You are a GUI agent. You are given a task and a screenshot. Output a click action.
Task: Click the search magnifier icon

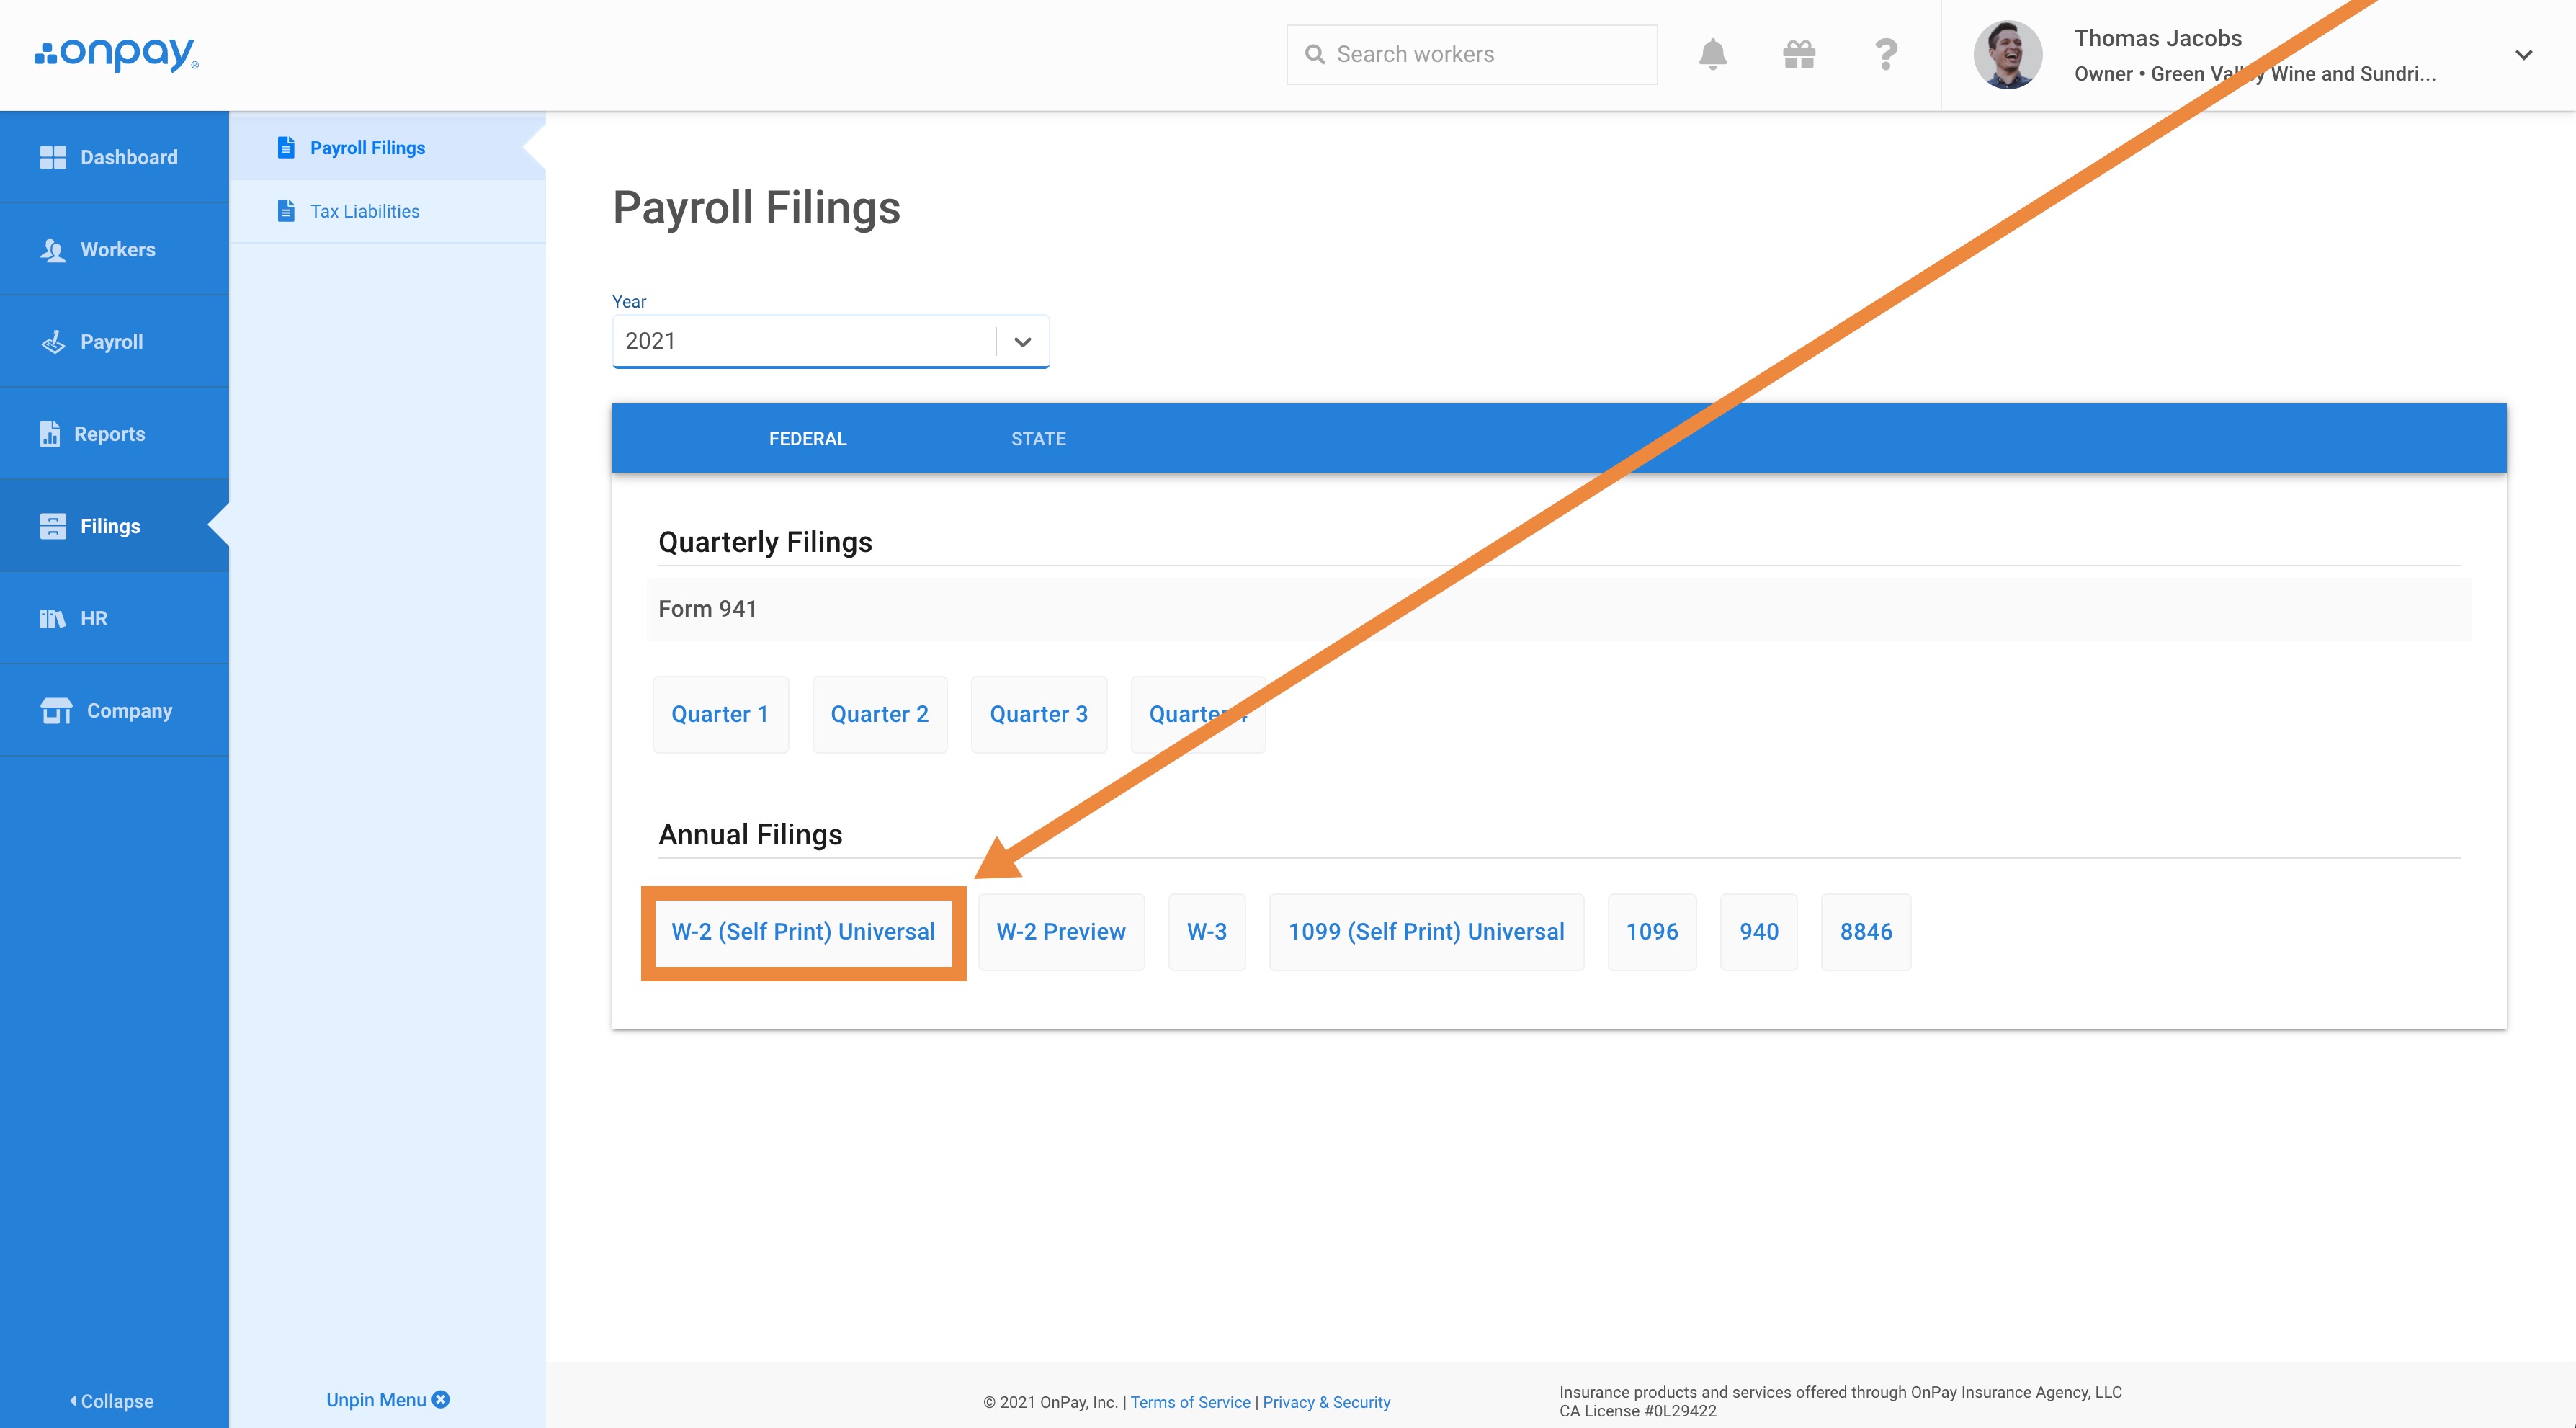(x=1315, y=54)
